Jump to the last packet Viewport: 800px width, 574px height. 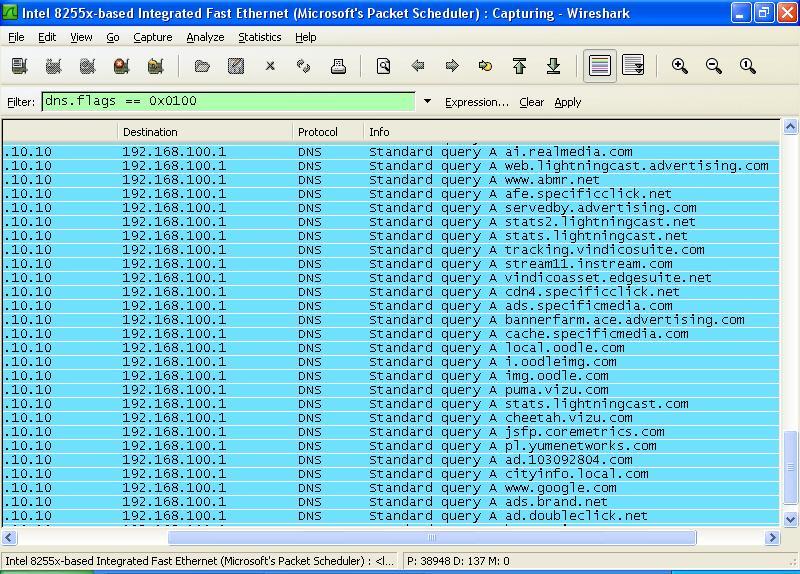pyautogui.click(x=554, y=66)
